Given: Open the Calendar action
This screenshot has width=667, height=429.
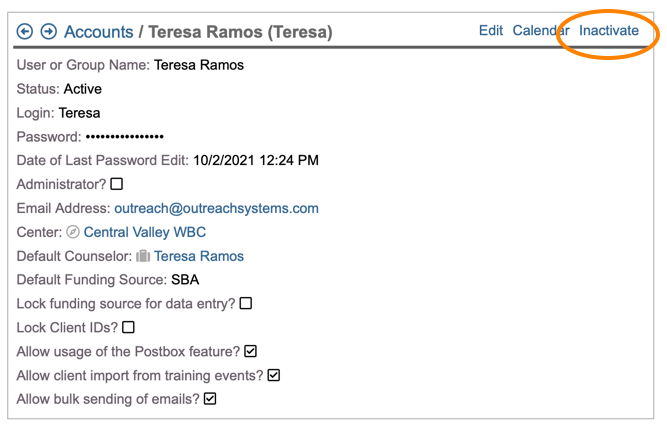Looking at the screenshot, I should coord(541,30).
